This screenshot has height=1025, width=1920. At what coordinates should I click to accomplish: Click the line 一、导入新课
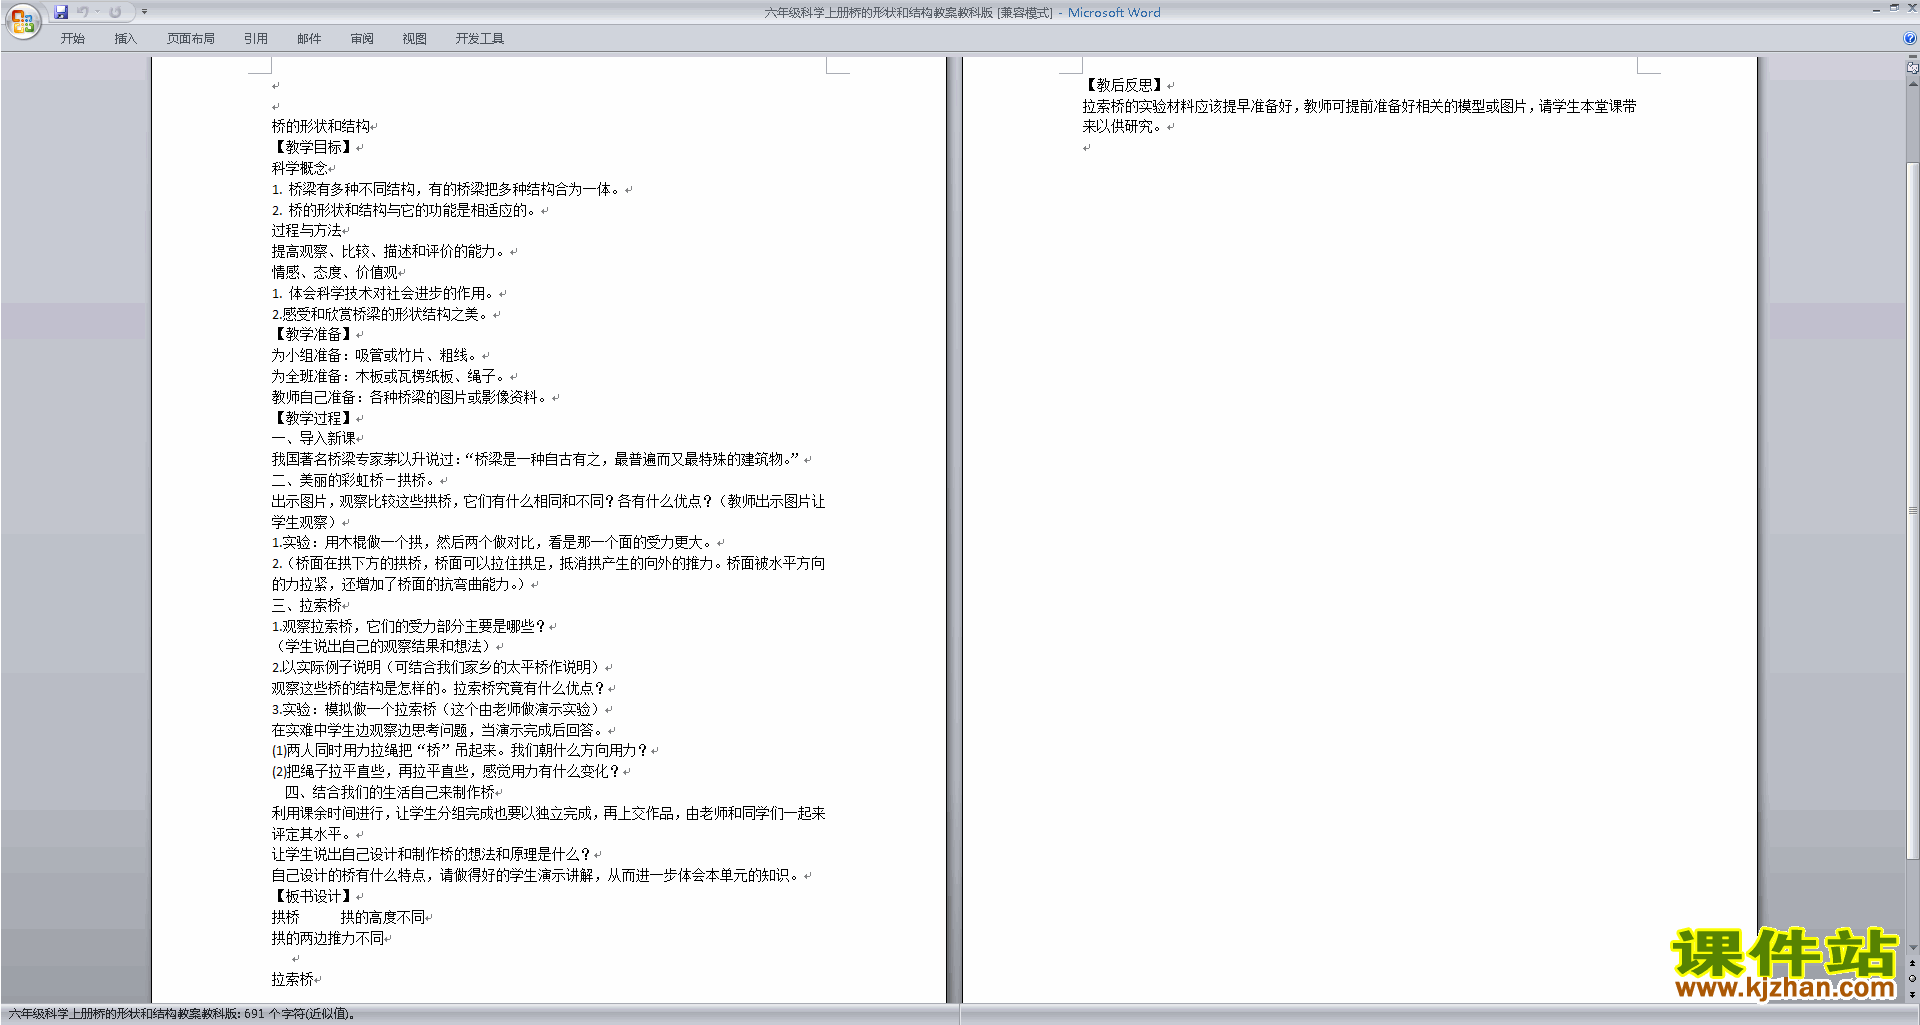tap(313, 438)
